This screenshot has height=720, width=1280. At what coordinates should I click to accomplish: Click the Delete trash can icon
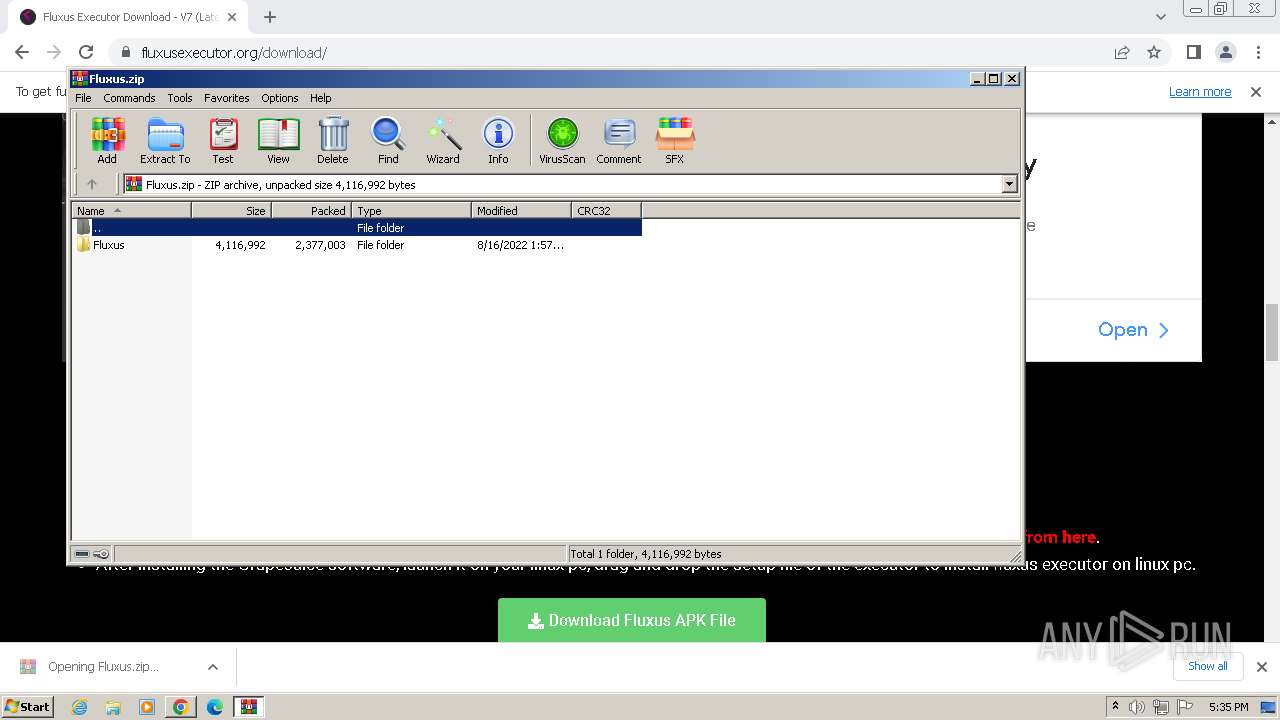[x=333, y=140]
